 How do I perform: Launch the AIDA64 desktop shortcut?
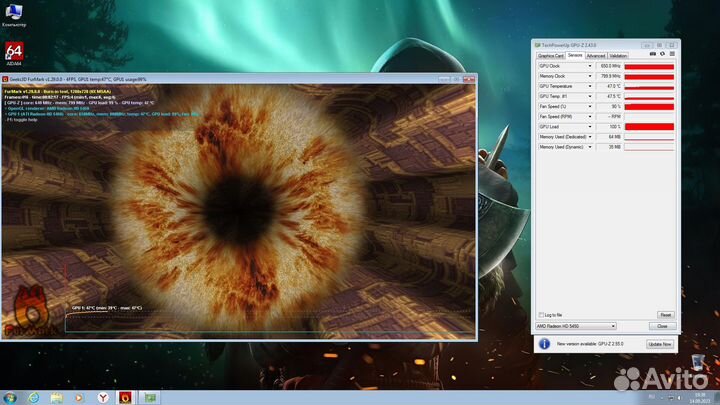[14, 54]
